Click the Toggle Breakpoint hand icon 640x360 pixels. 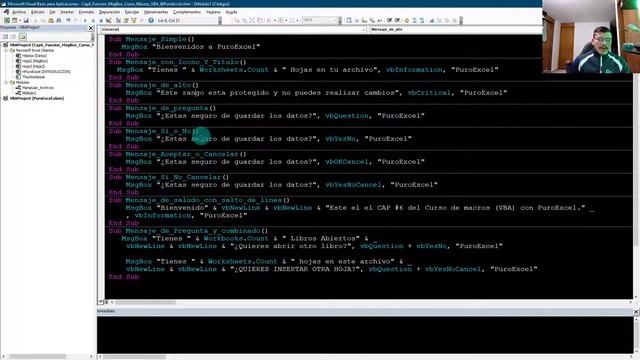point(407,20)
